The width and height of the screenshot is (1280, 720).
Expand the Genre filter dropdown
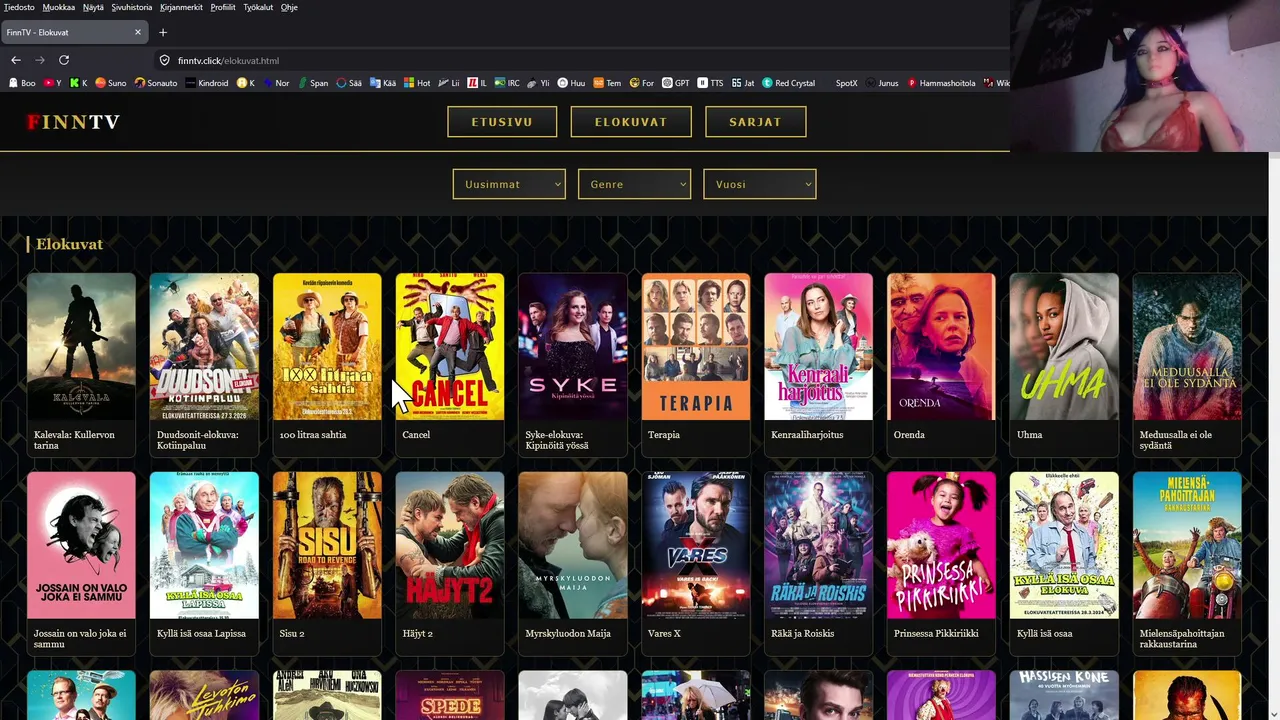634,184
